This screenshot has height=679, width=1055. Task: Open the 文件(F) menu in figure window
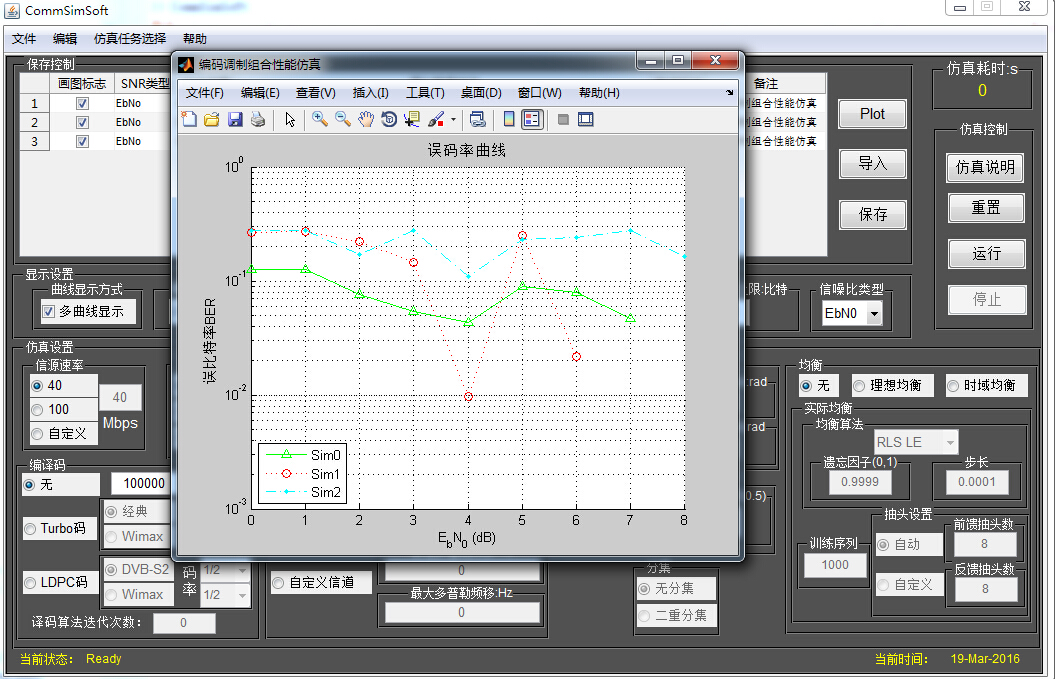pos(205,93)
